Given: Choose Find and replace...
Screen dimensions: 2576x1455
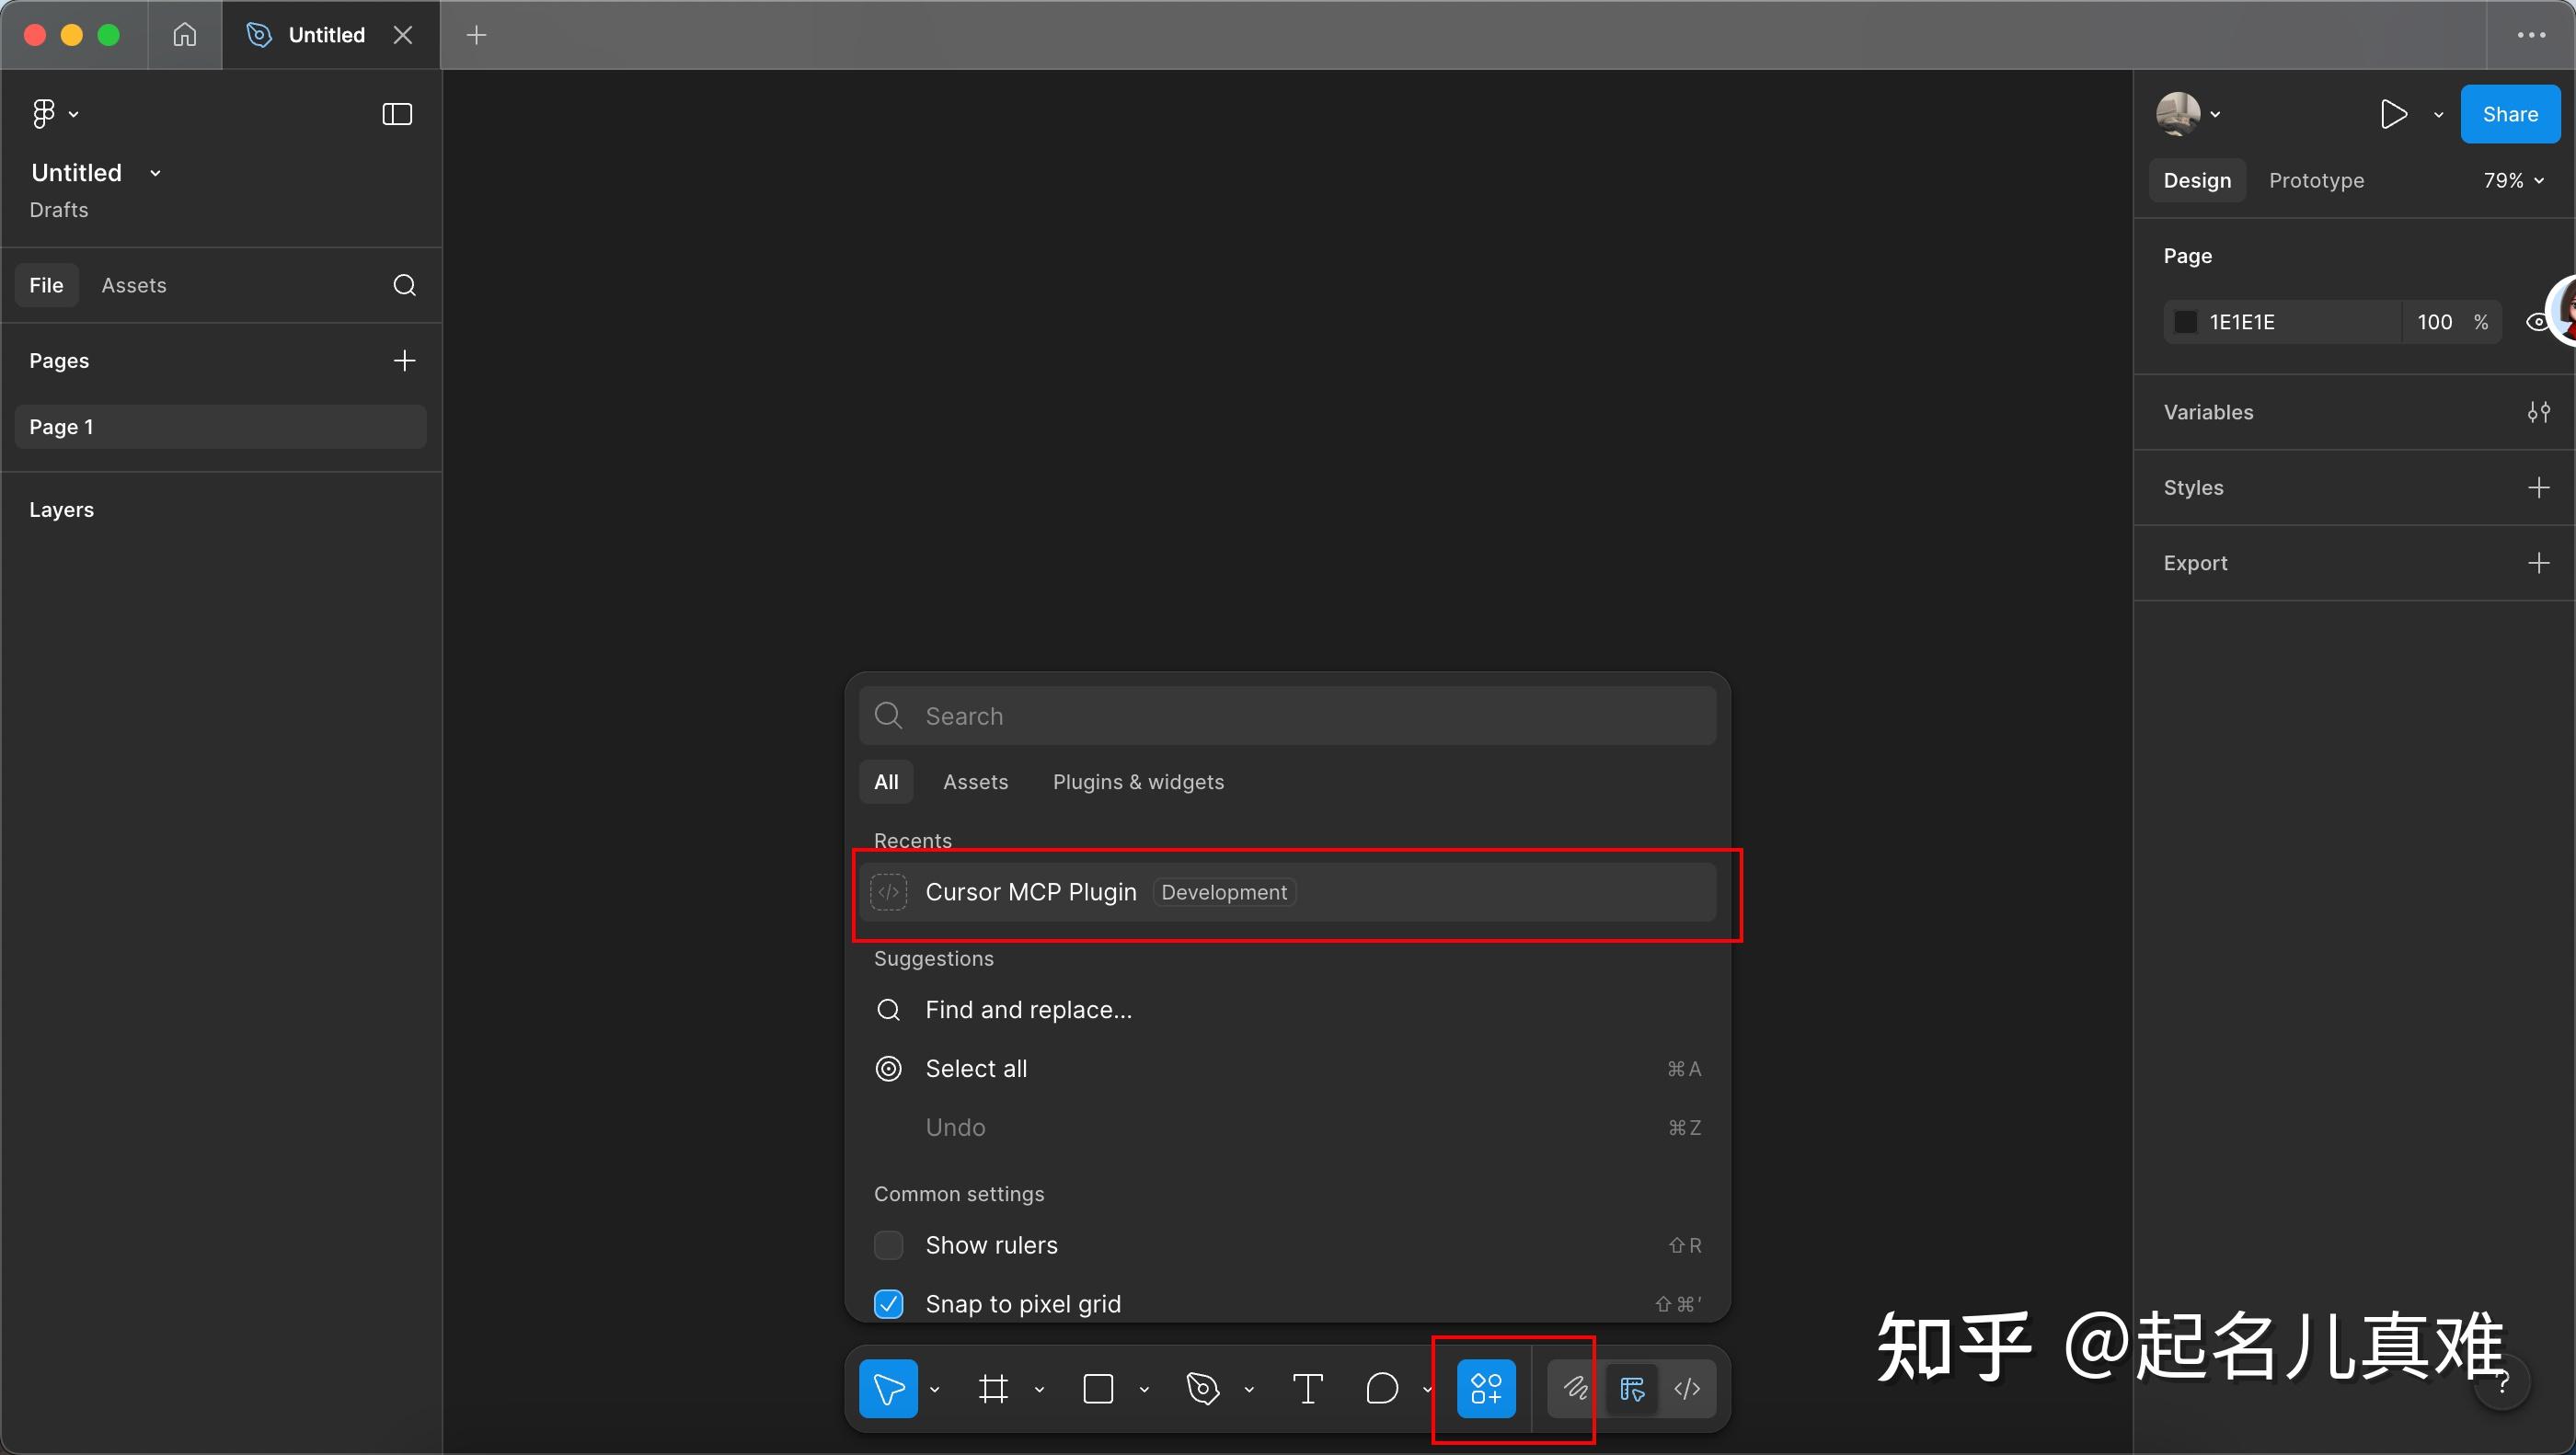Looking at the screenshot, I should pos(1287,1010).
